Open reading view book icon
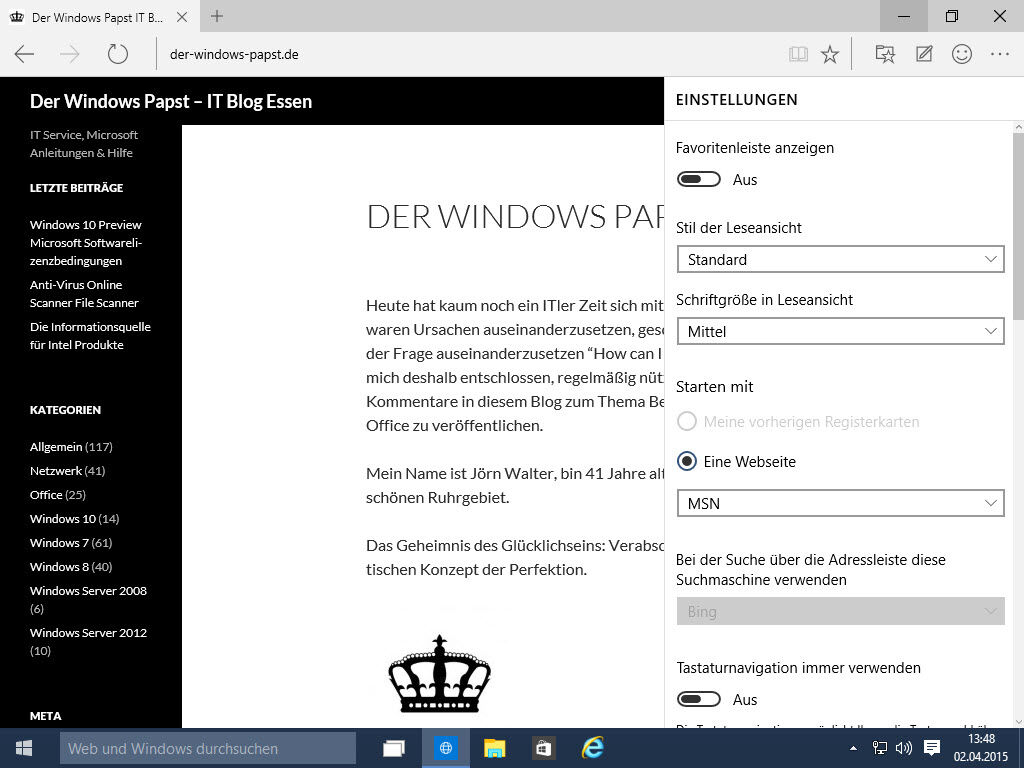 pyautogui.click(x=798, y=55)
